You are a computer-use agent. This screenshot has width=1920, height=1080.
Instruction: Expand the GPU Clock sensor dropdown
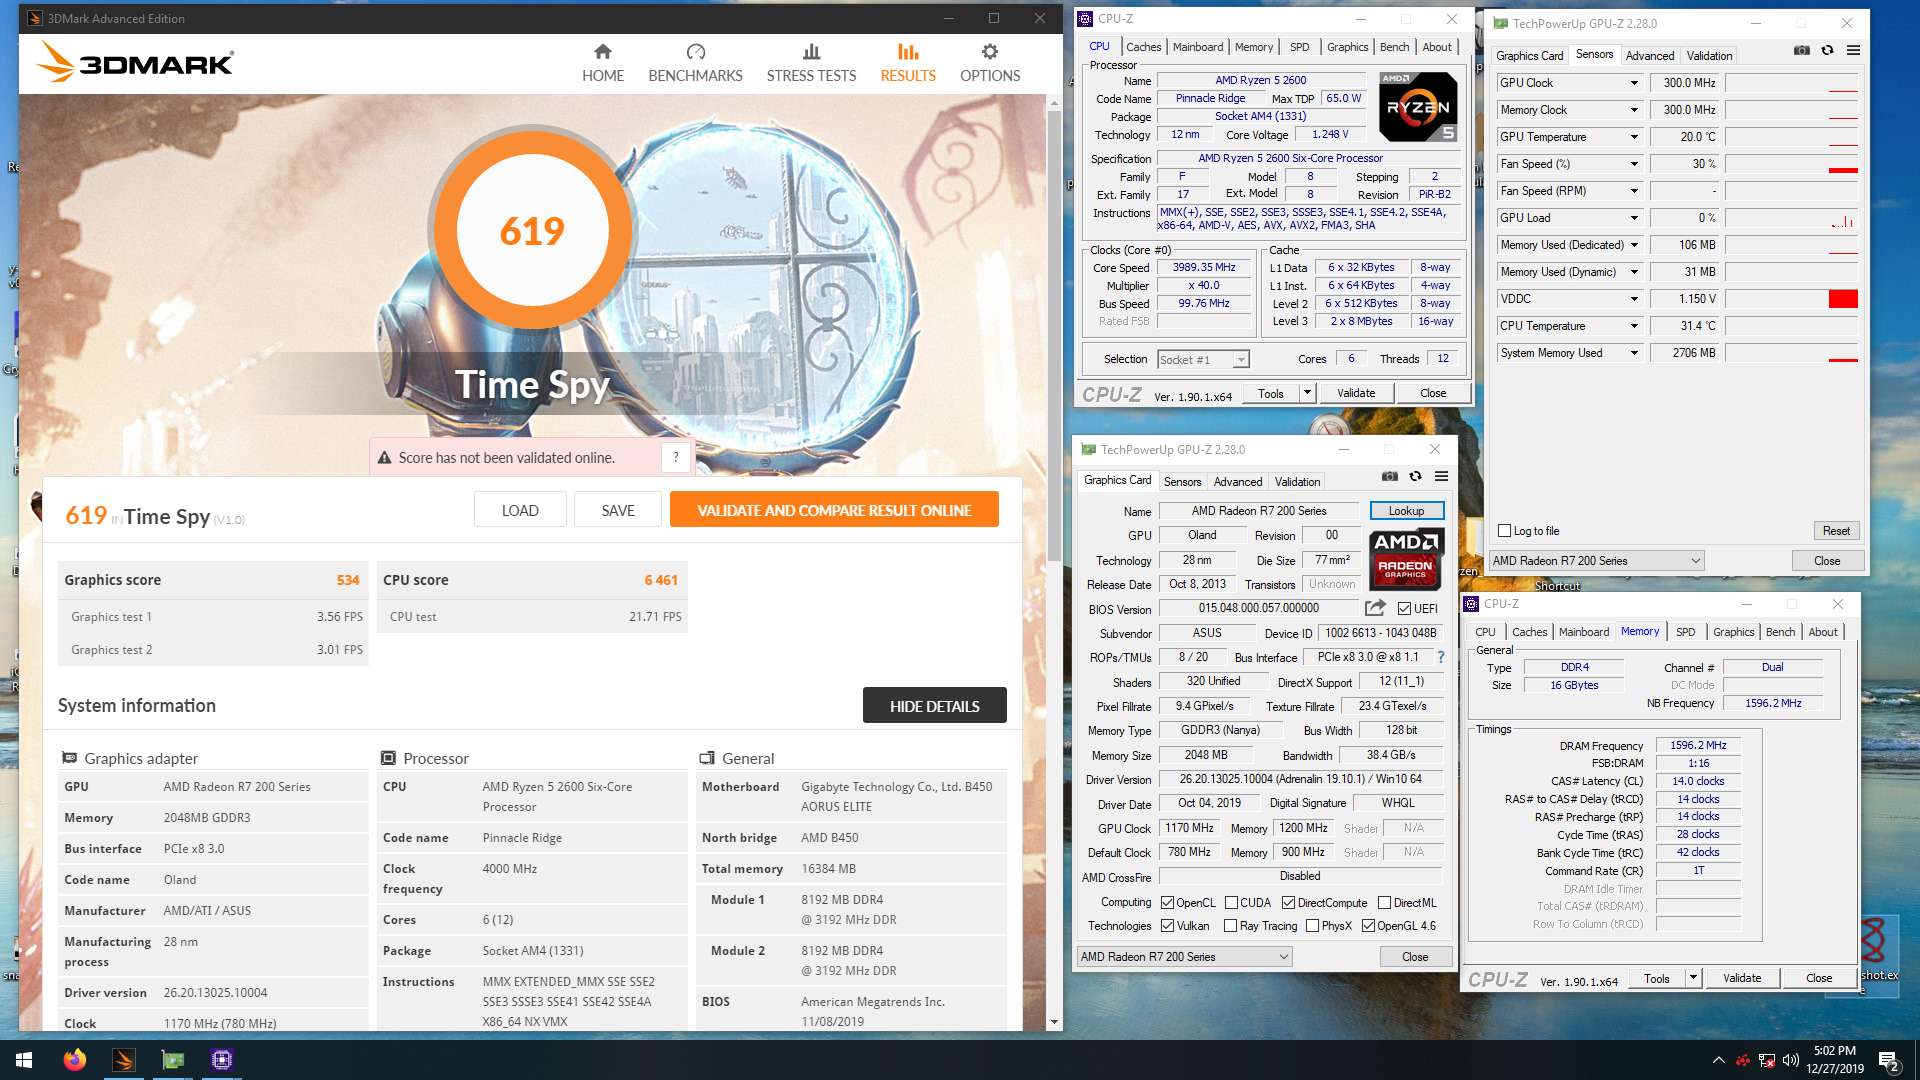1634,83
